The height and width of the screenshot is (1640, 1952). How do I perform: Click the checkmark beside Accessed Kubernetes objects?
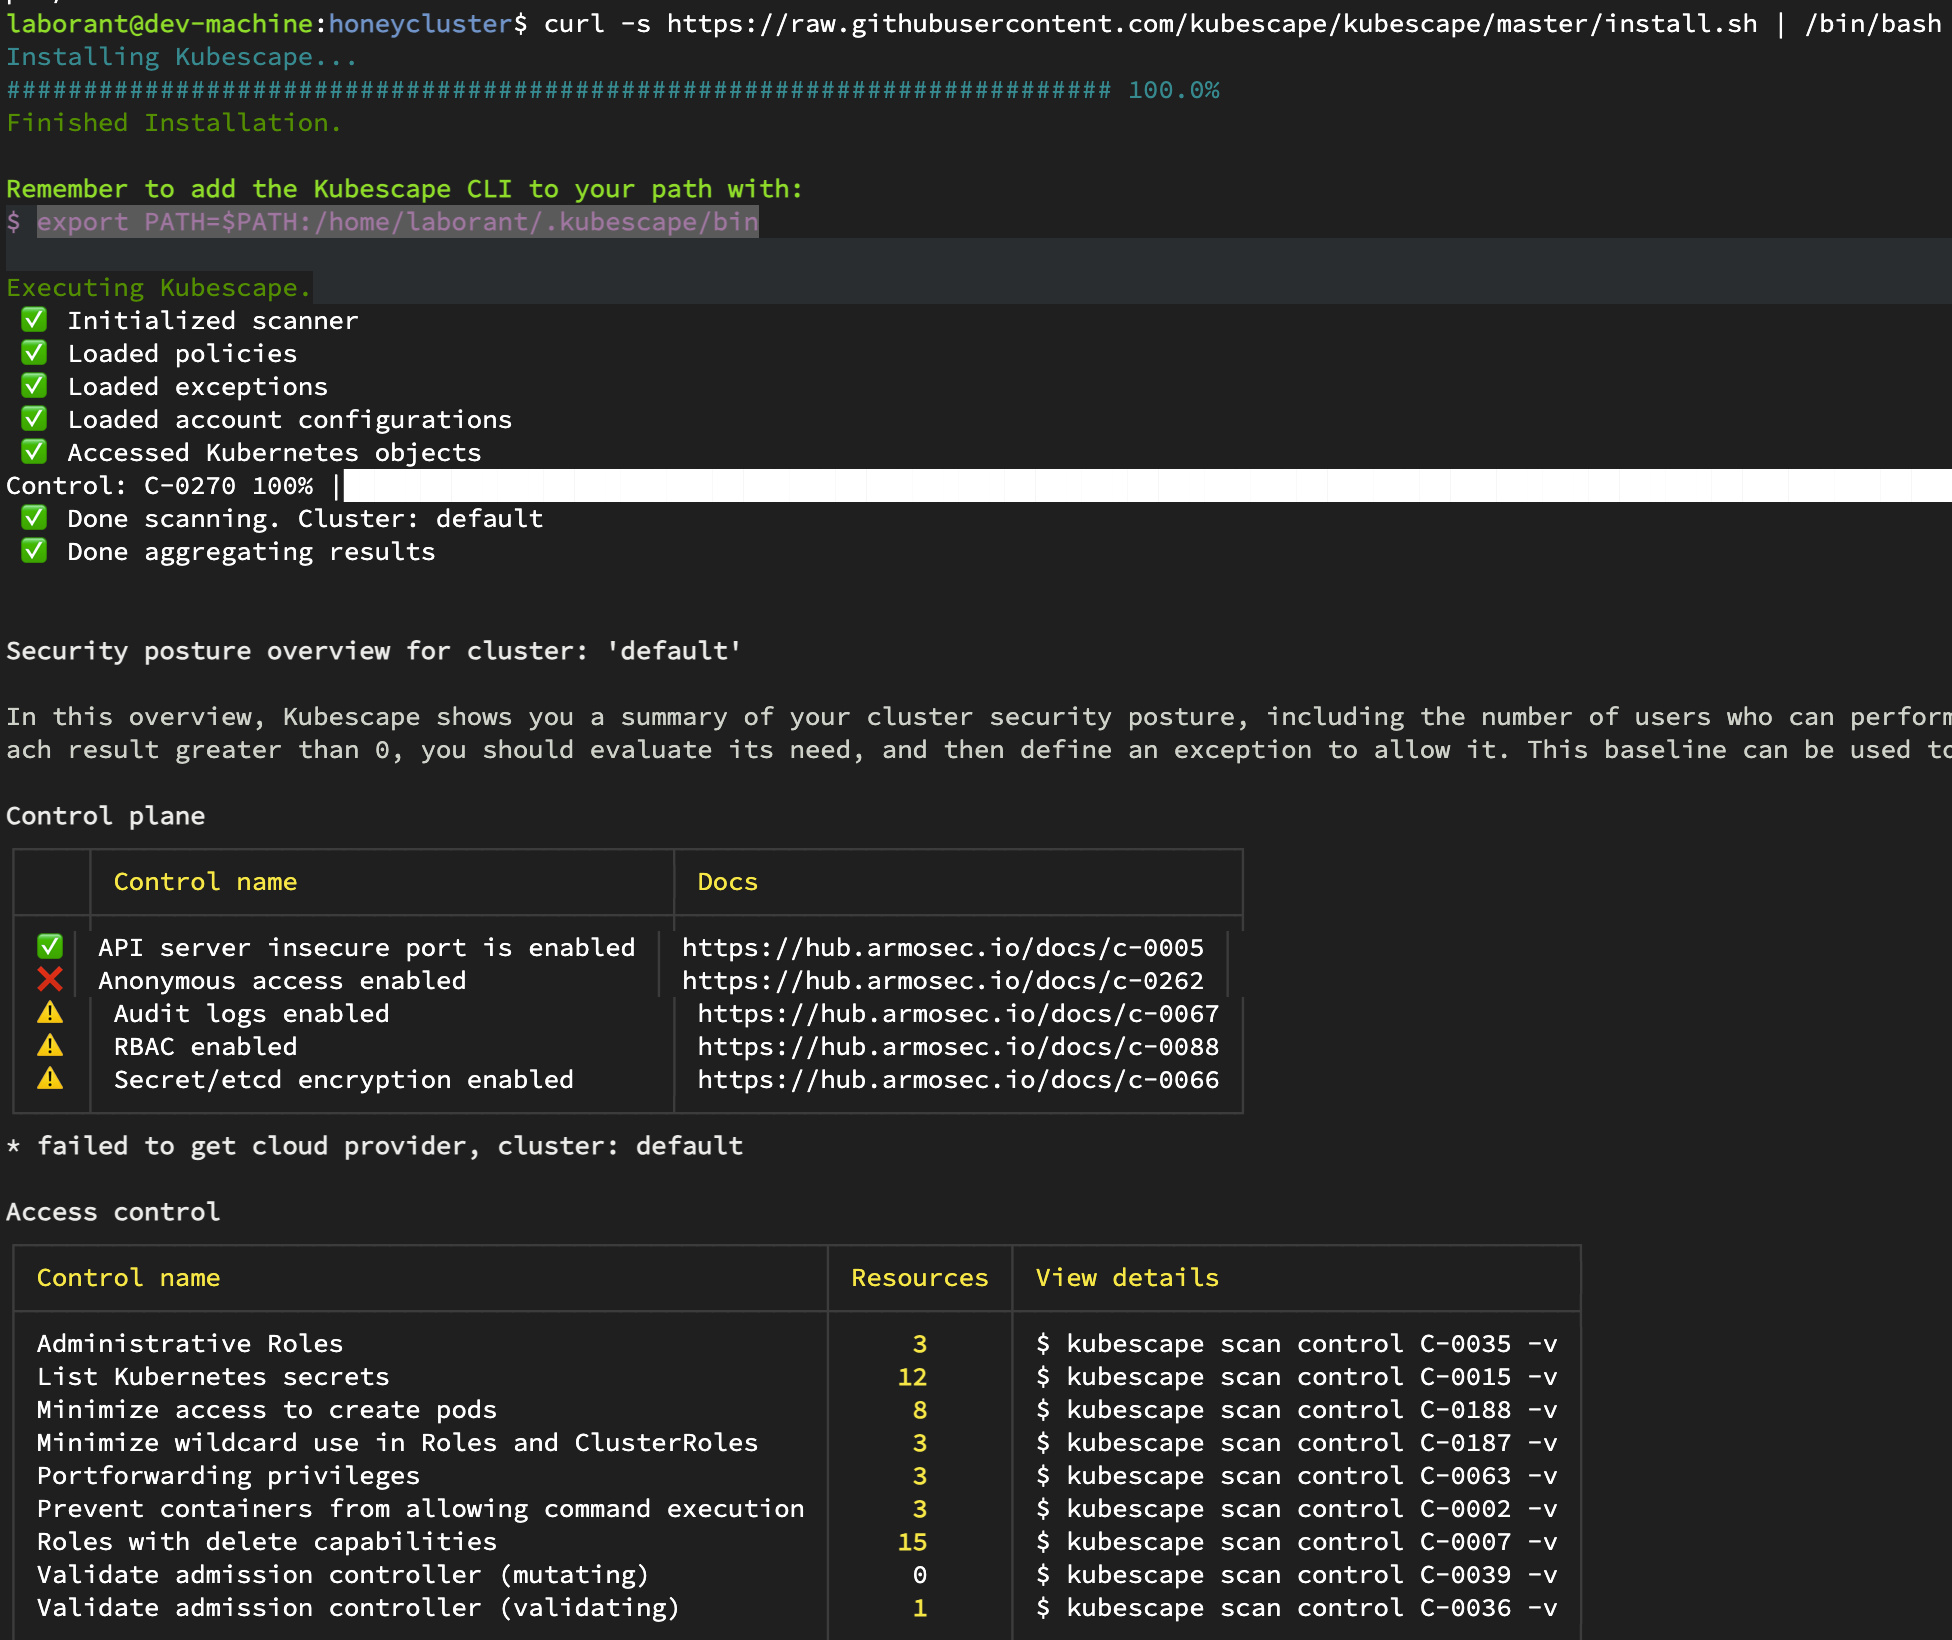pyautogui.click(x=34, y=452)
